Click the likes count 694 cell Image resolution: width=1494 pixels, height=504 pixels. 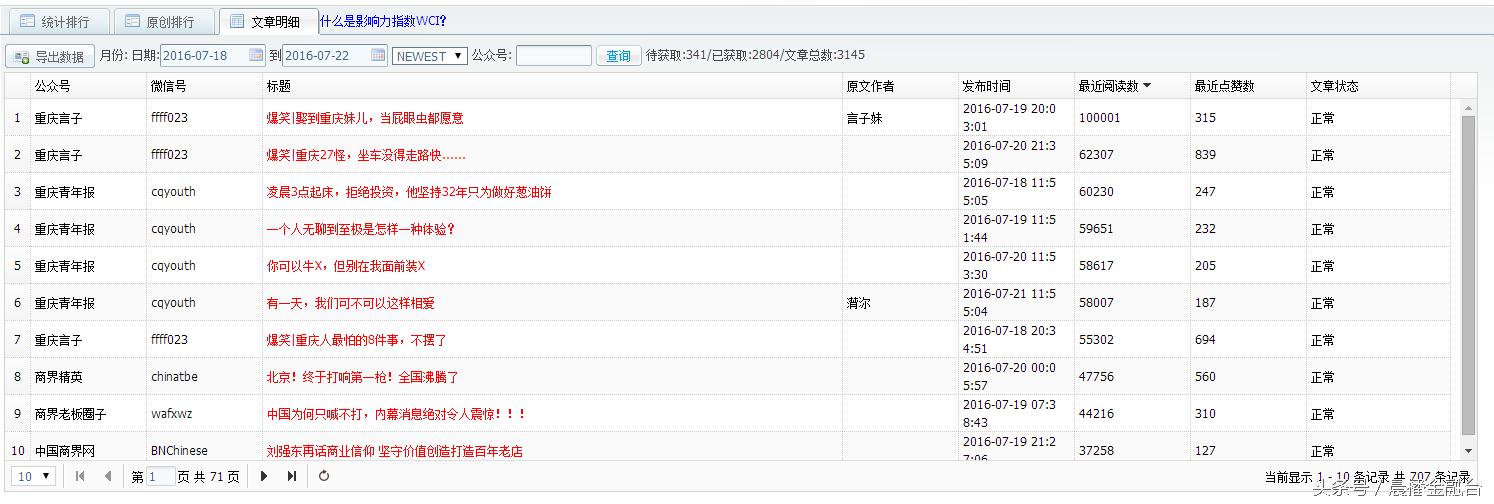(1248, 340)
